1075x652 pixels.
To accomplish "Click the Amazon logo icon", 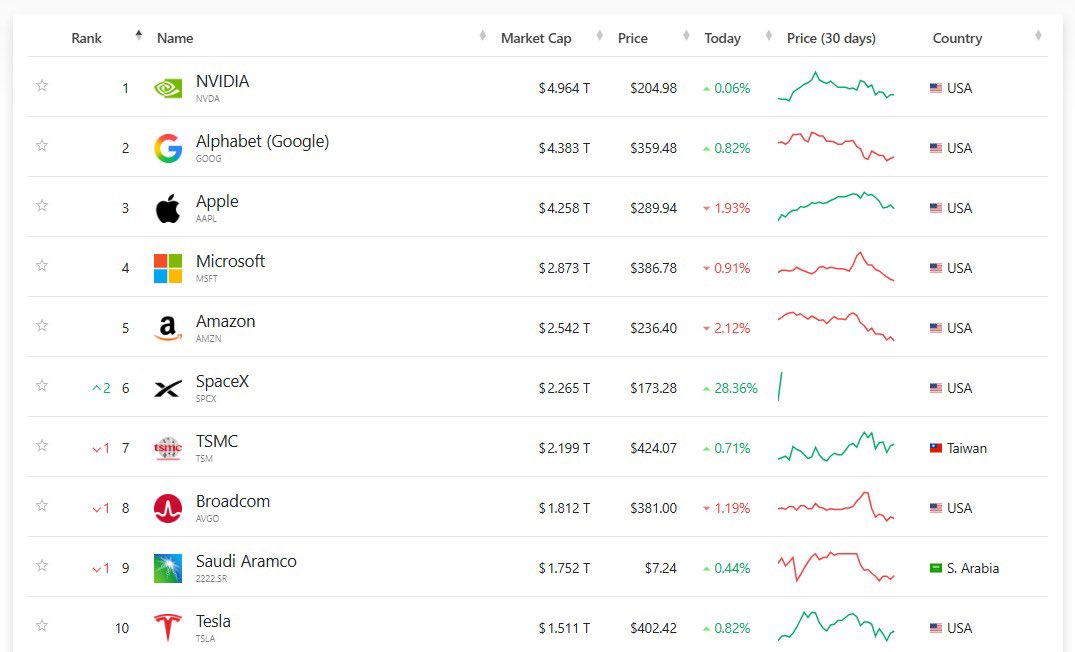I will 168,328.
